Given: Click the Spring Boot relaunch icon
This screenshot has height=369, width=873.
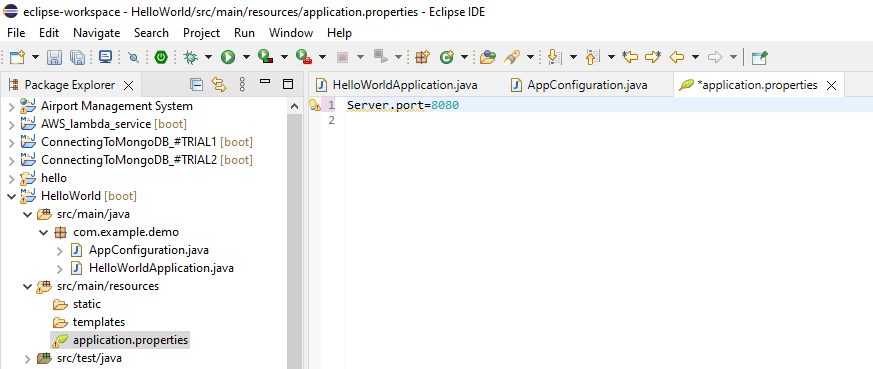Looking at the screenshot, I should tap(161, 57).
